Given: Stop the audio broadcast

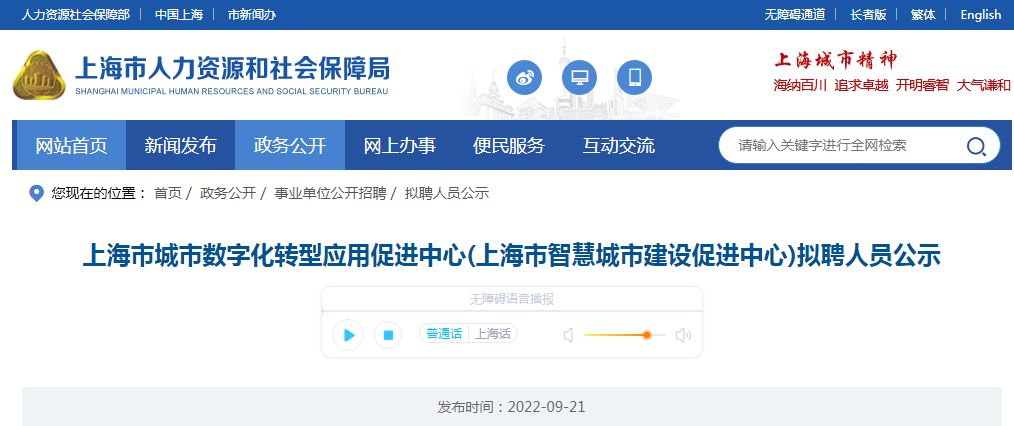Looking at the screenshot, I should [x=388, y=335].
